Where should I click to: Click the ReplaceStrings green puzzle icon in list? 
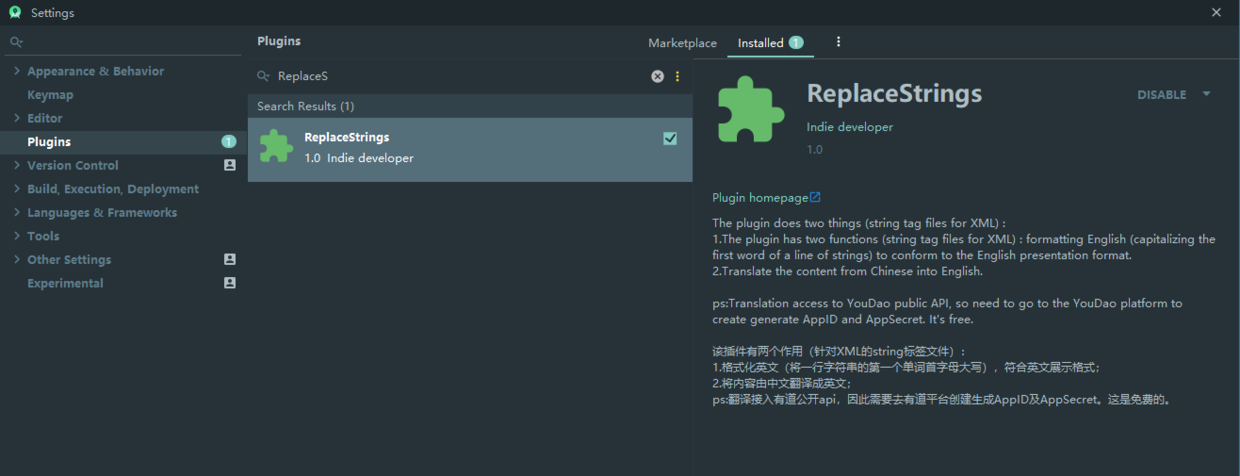(x=276, y=147)
